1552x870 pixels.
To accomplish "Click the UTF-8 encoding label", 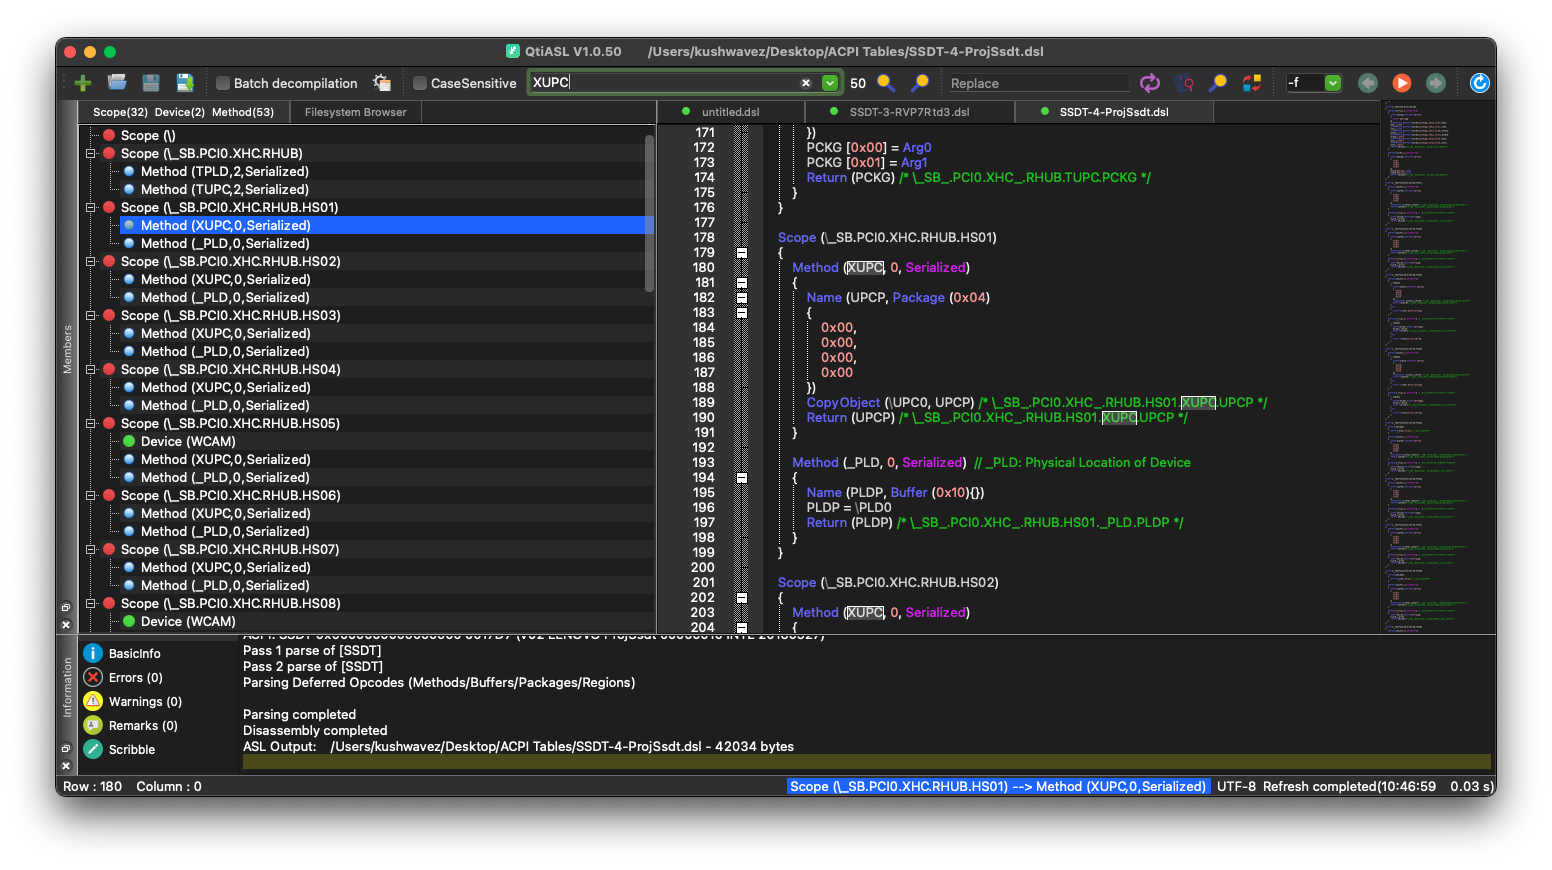I will (x=1236, y=786).
